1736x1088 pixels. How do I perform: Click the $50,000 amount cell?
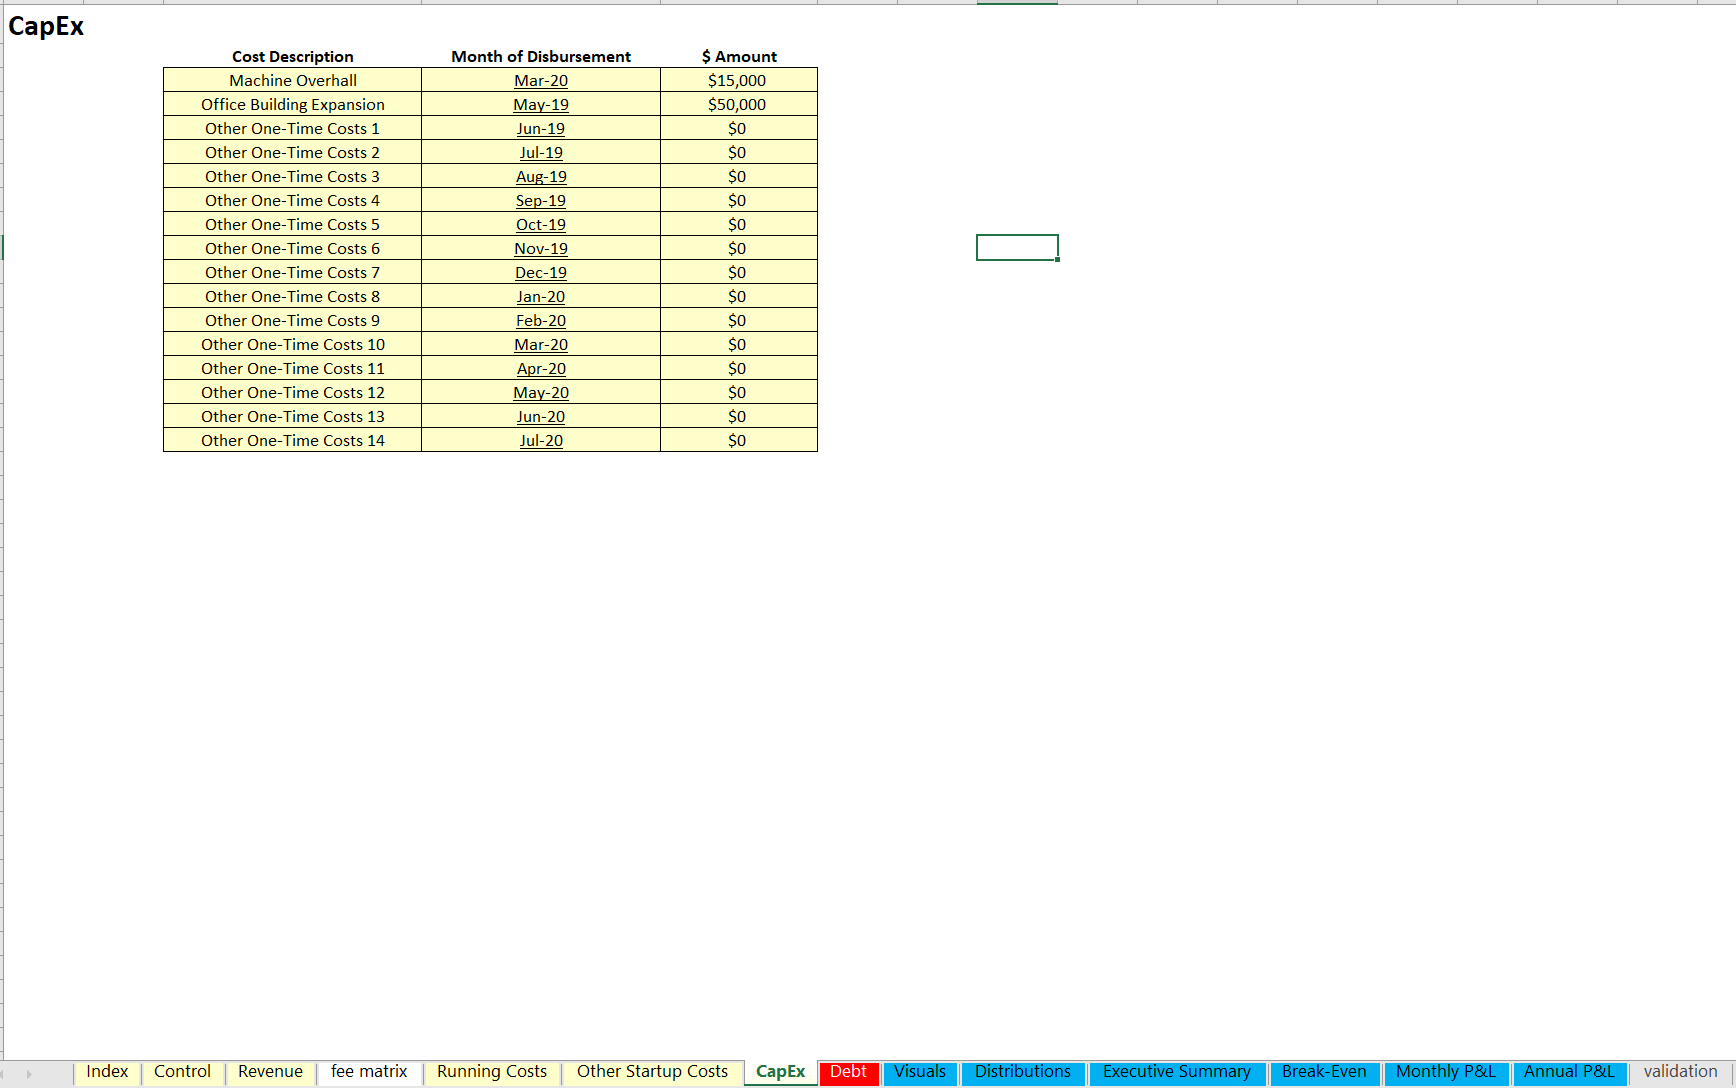[738, 104]
